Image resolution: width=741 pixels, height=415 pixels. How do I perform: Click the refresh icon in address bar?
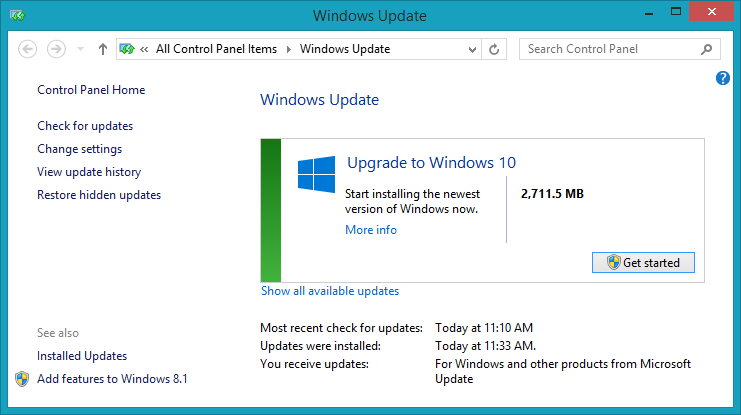click(x=494, y=49)
